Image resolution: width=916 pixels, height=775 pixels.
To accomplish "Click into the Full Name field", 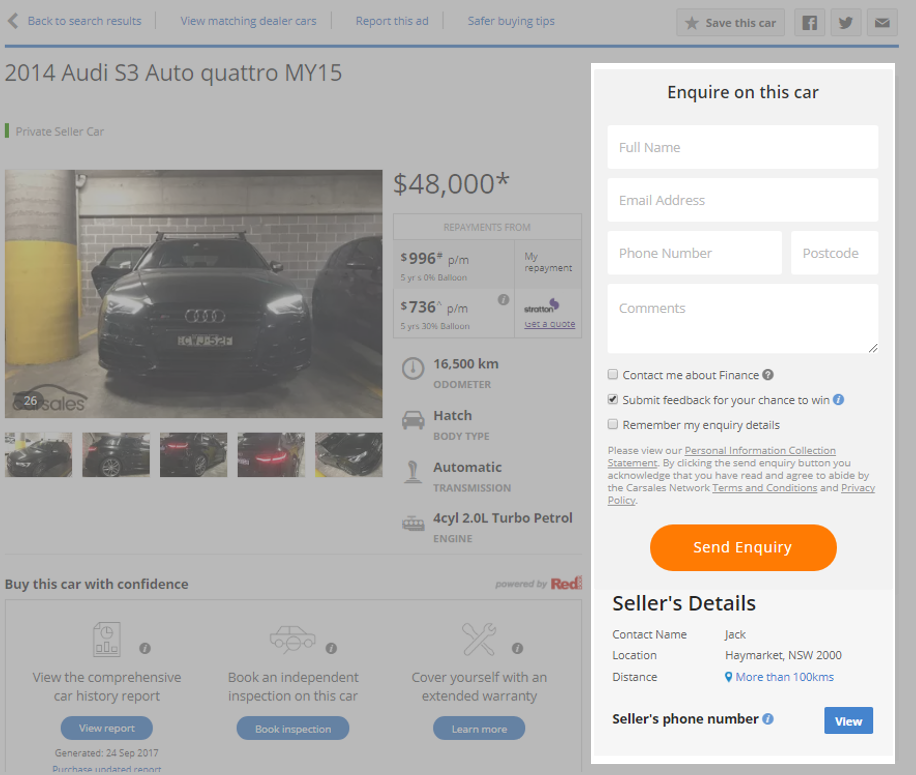I will coord(742,147).
